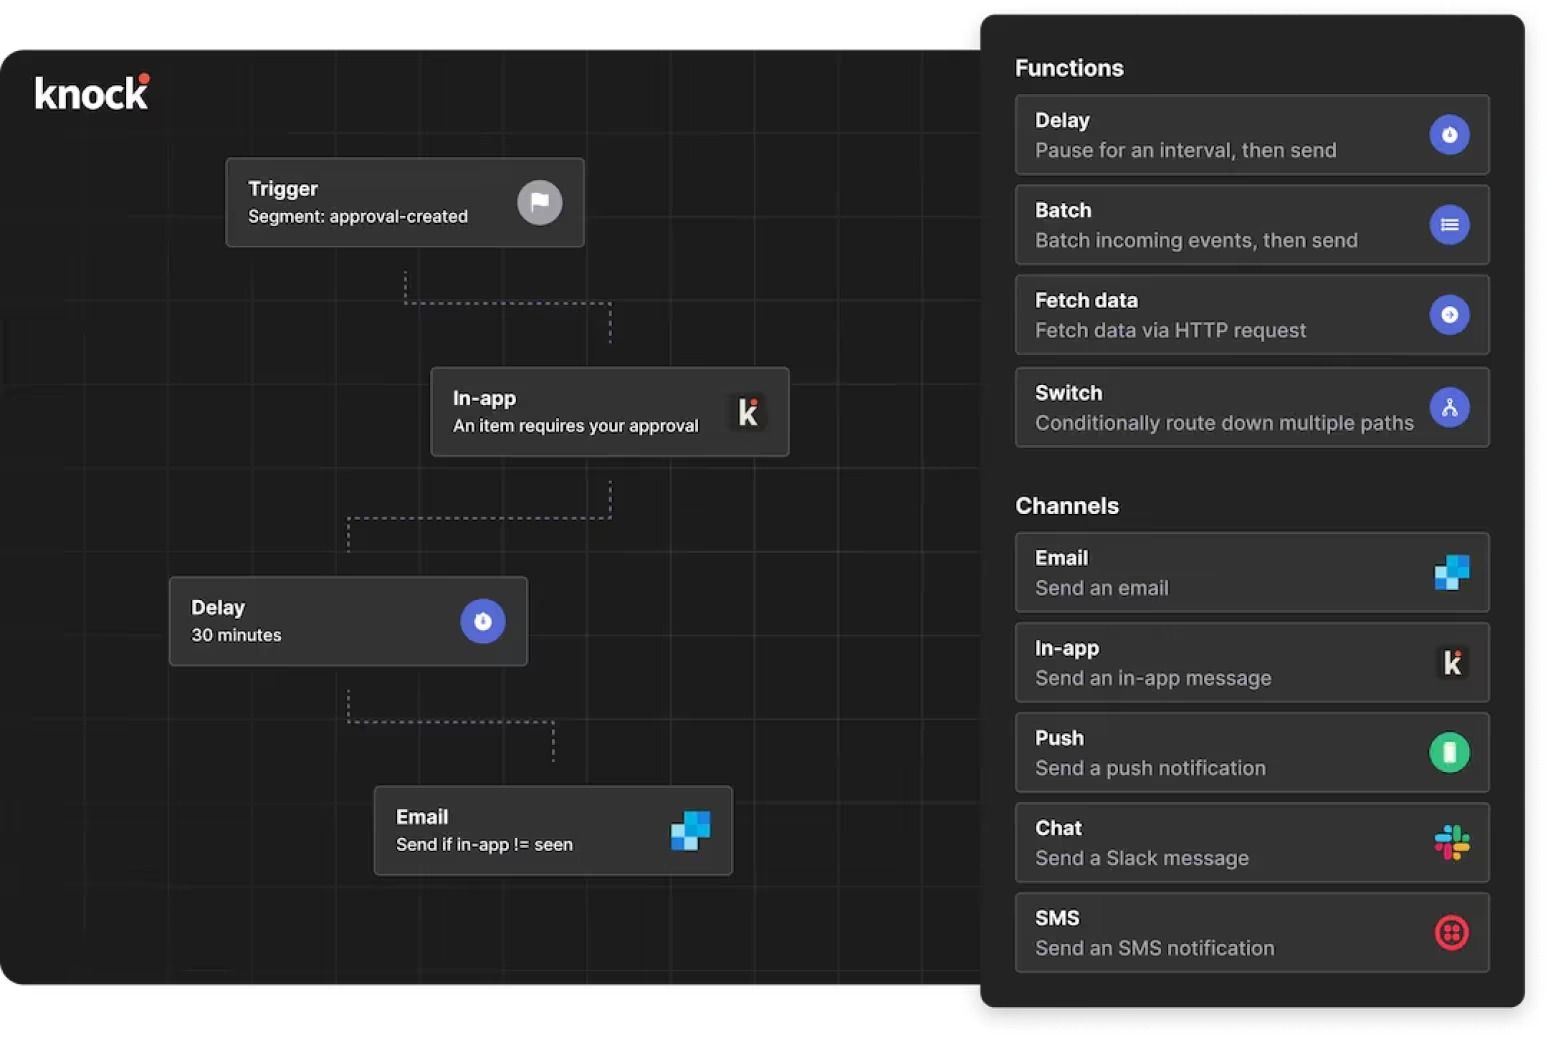1548x1038 pixels.
Task: Click the blue squares icon on the Email workflow node
Action: (690, 831)
